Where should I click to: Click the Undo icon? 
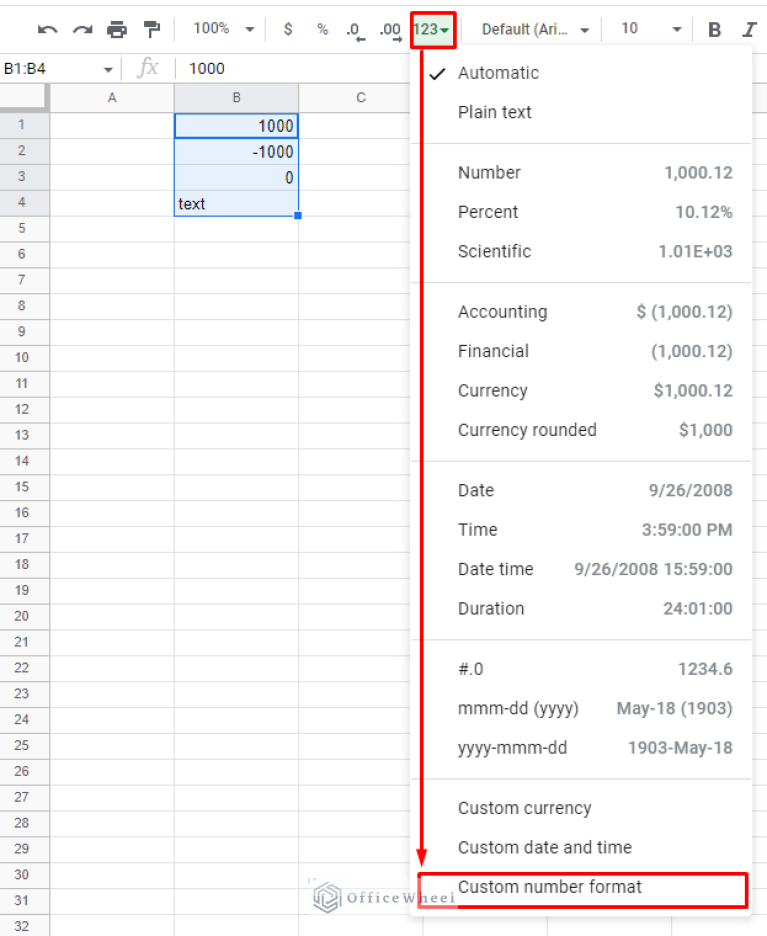point(46,28)
